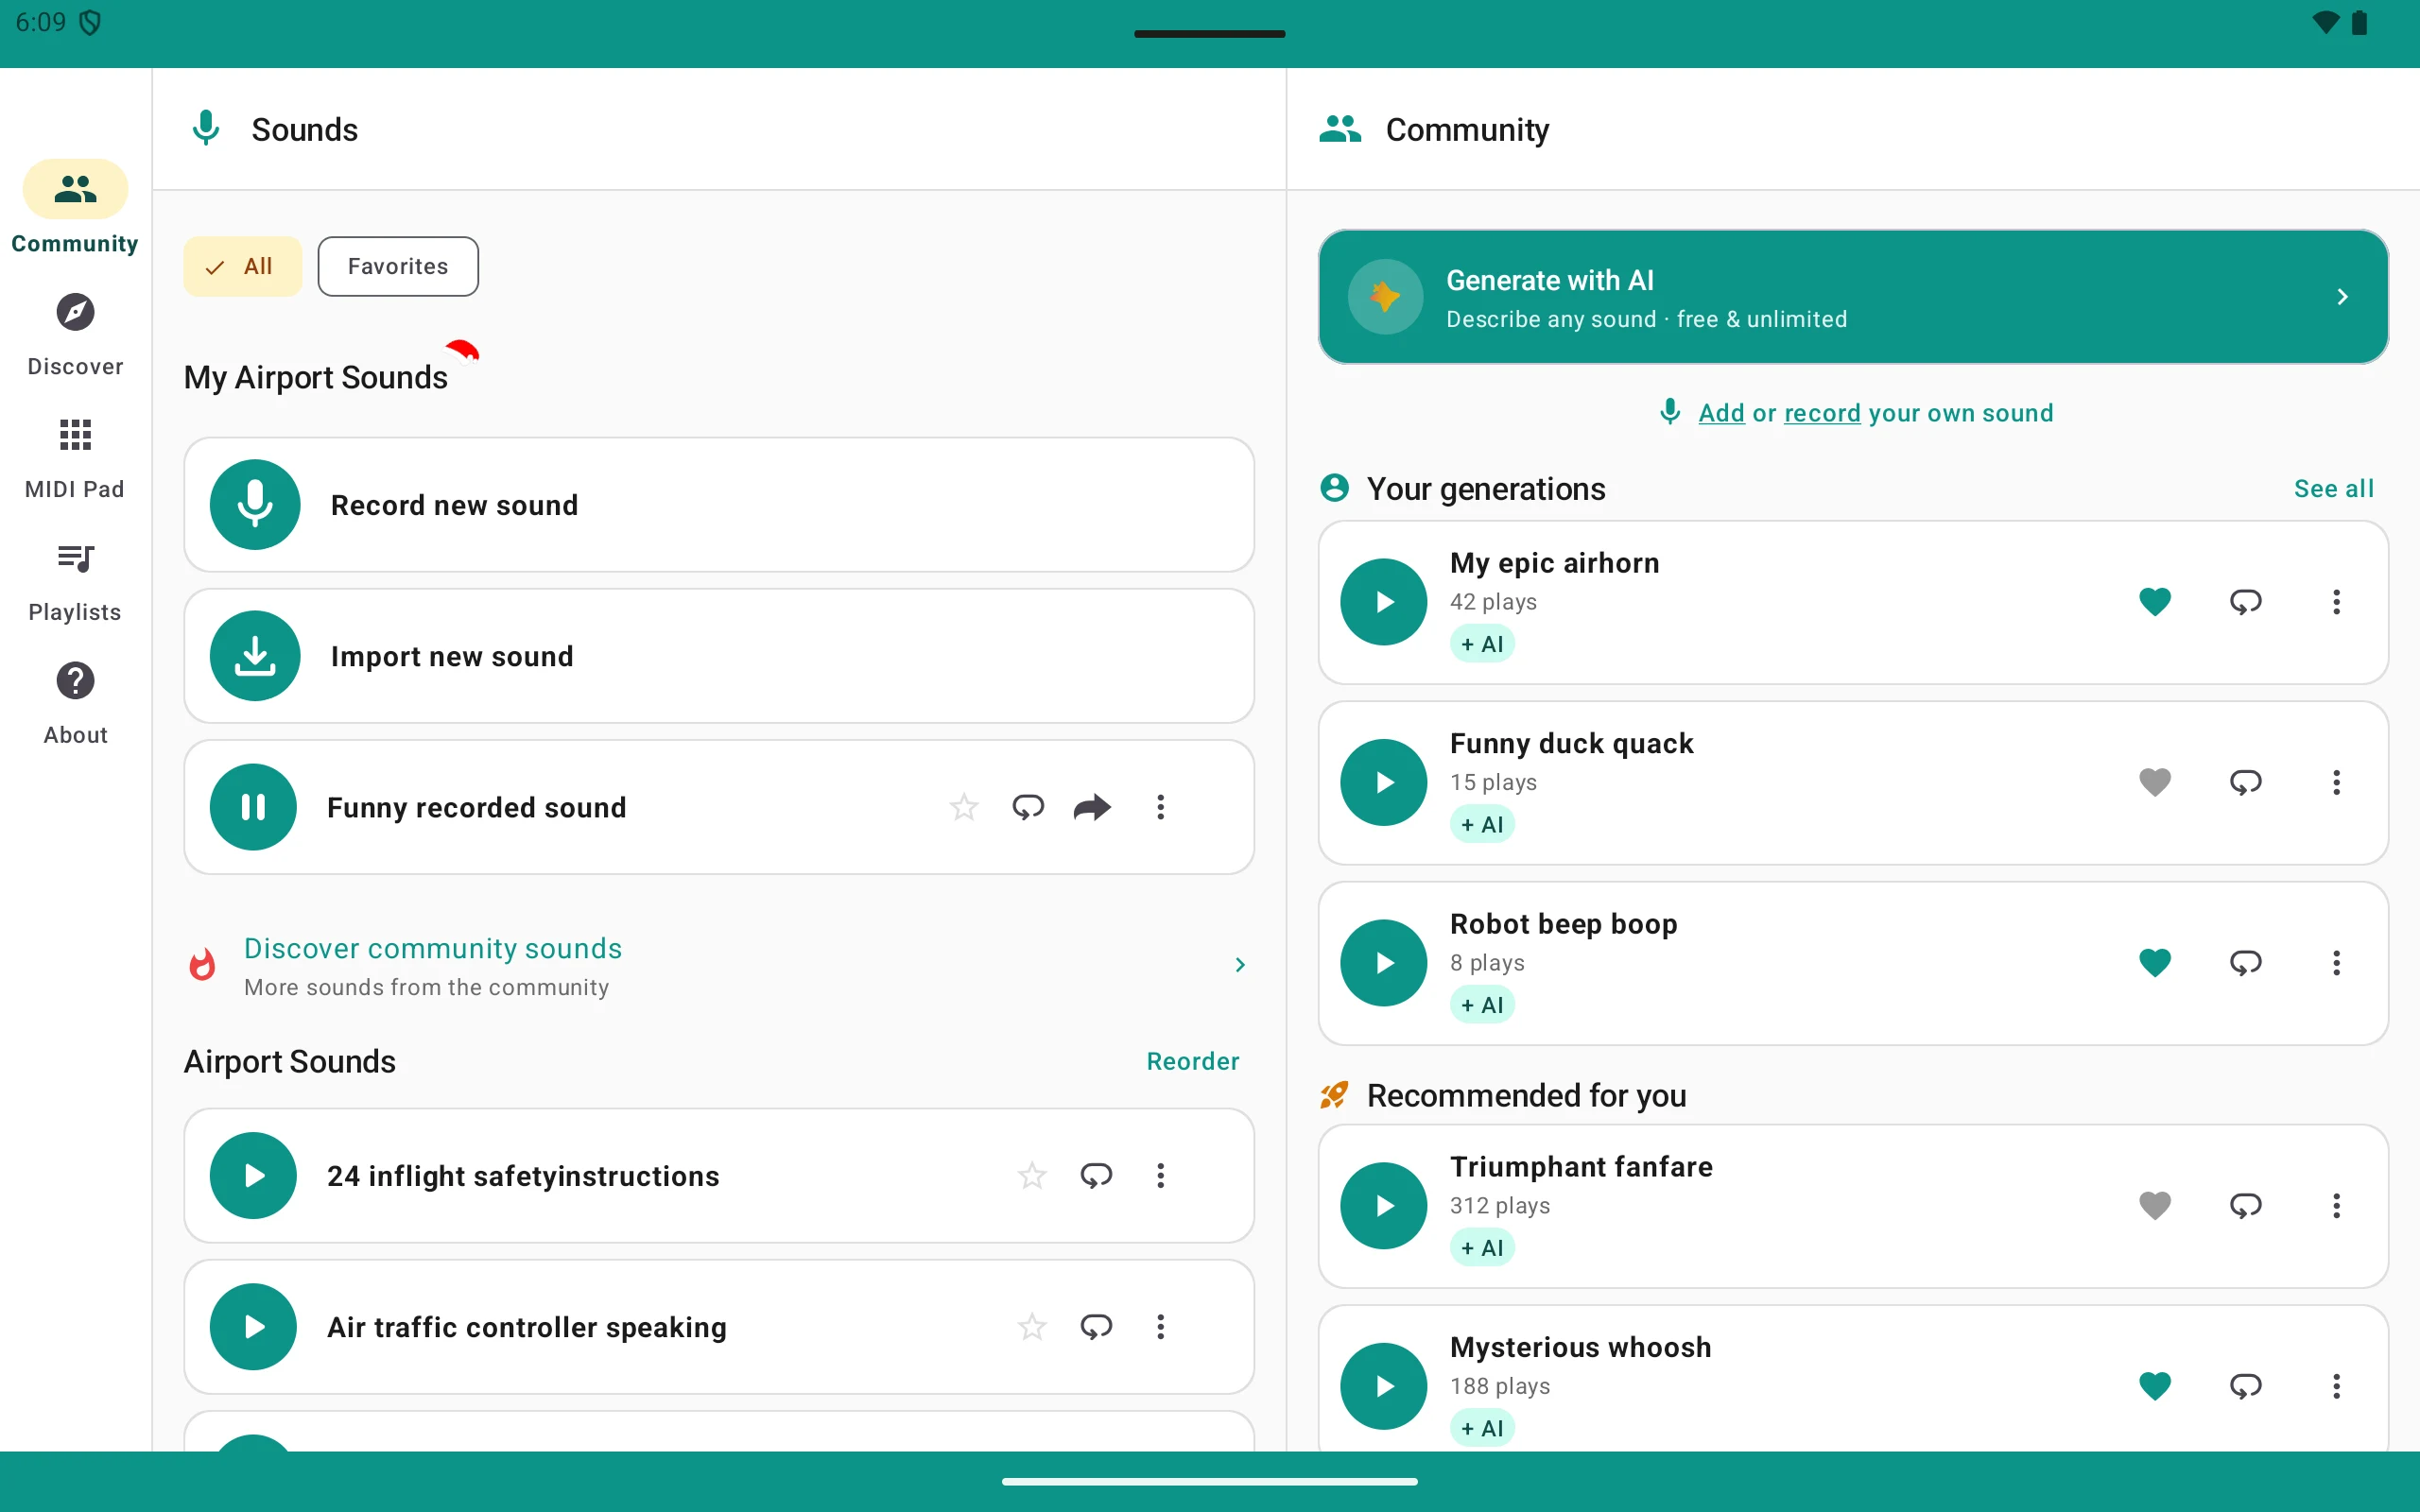Open the About question mark icon
Screen dimensions: 2420x1512
[75, 681]
